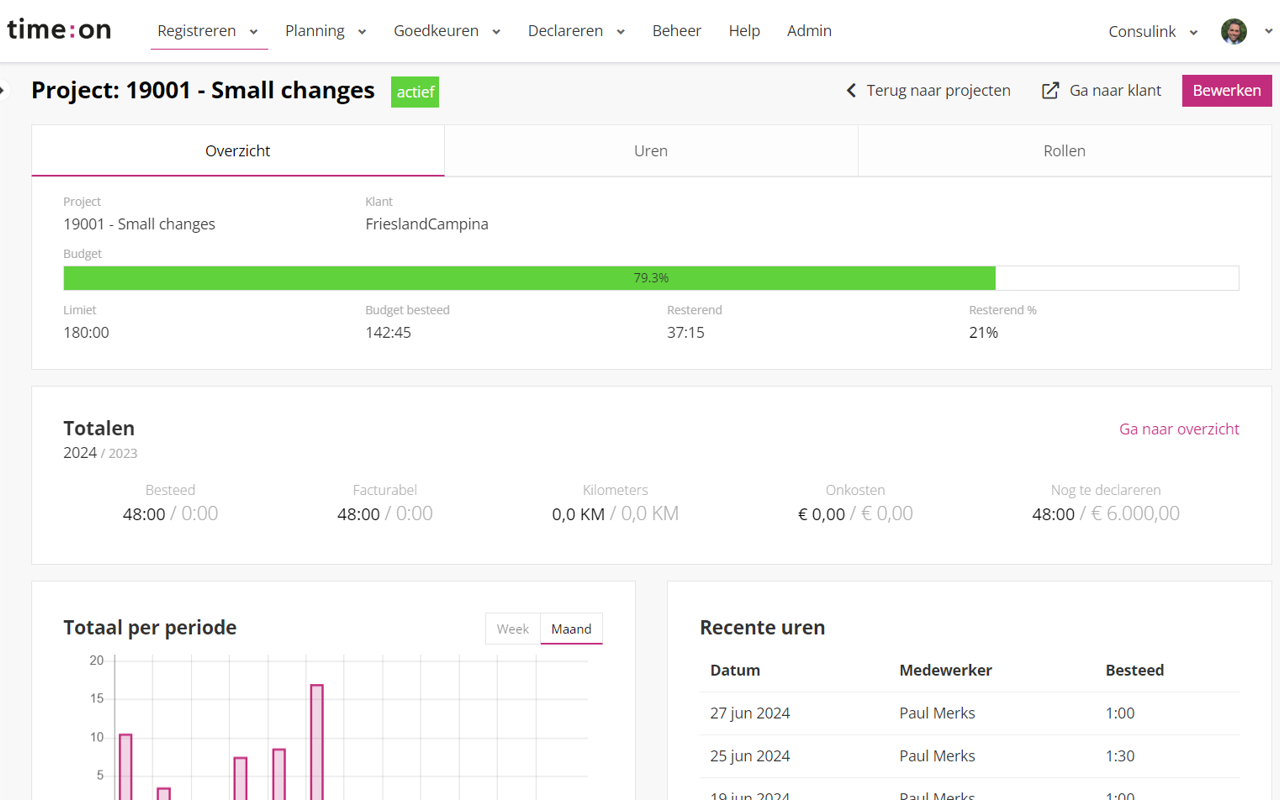Select the 2024 year in Totalen
The height and width of the screenshot is (800, 1280).
click(x=80, y=453)
